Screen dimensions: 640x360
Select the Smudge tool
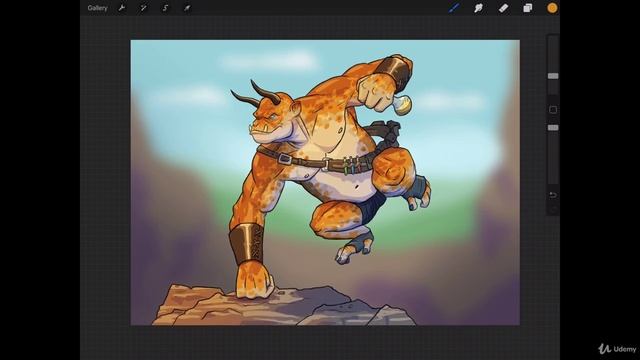478,8
